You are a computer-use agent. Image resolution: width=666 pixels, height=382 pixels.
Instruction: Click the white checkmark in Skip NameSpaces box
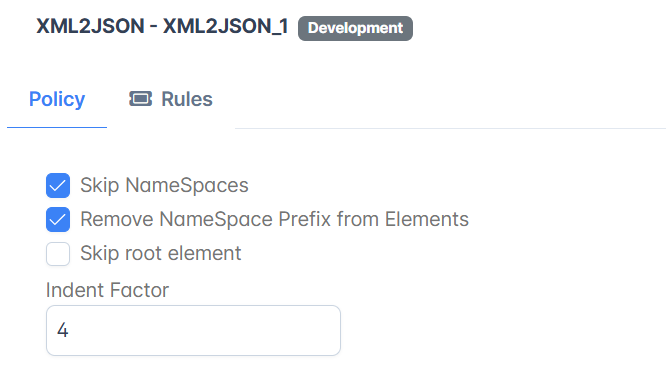pos(58,186)
